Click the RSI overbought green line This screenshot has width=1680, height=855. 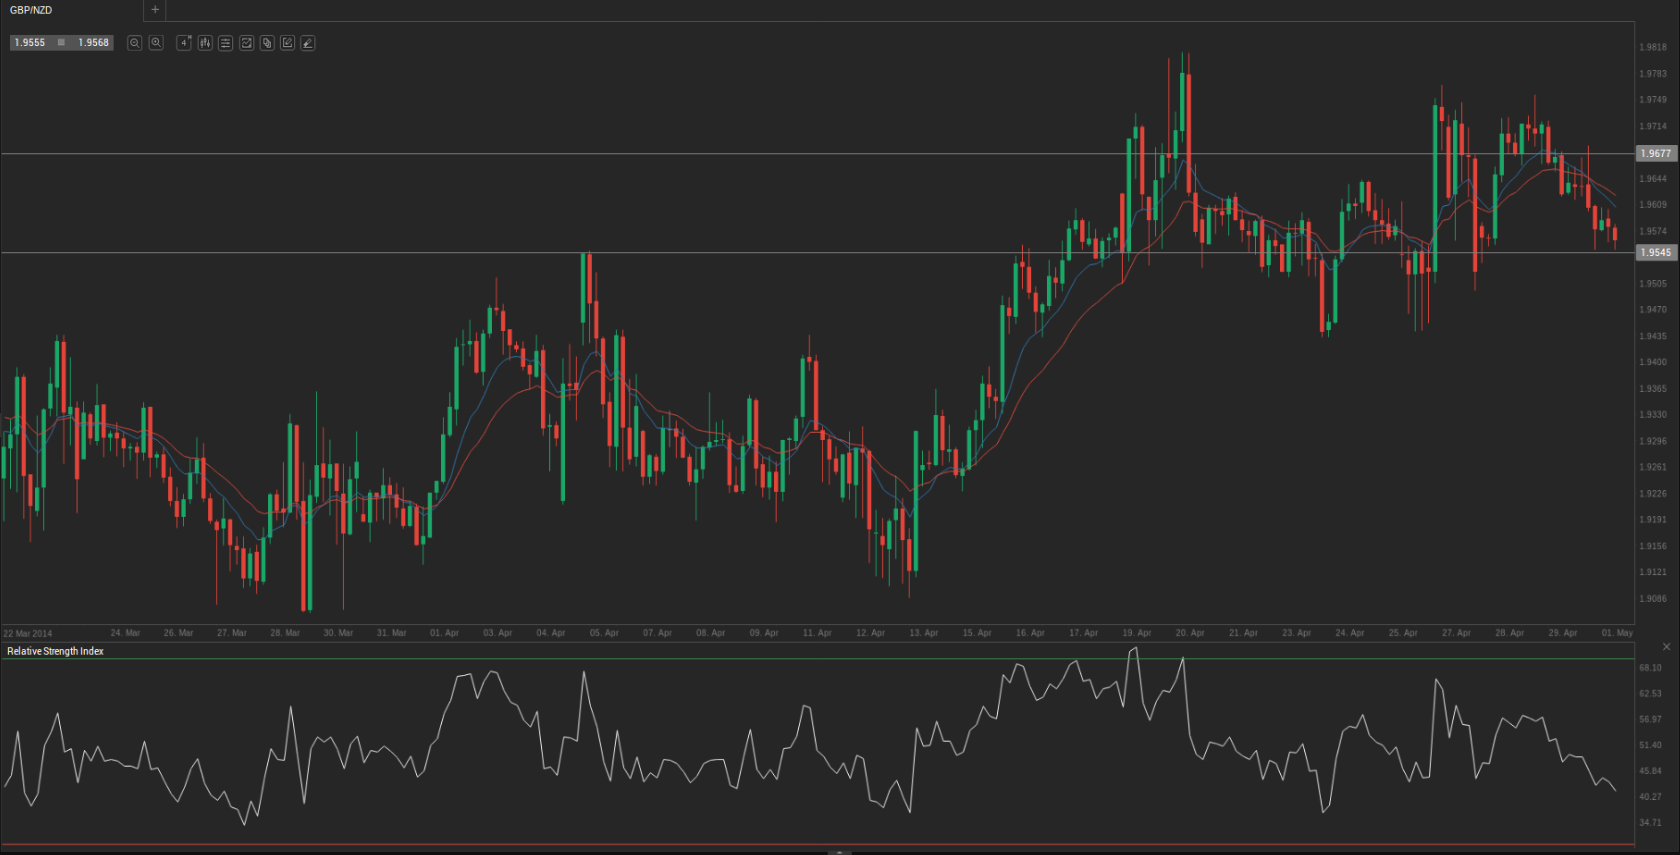800,659
